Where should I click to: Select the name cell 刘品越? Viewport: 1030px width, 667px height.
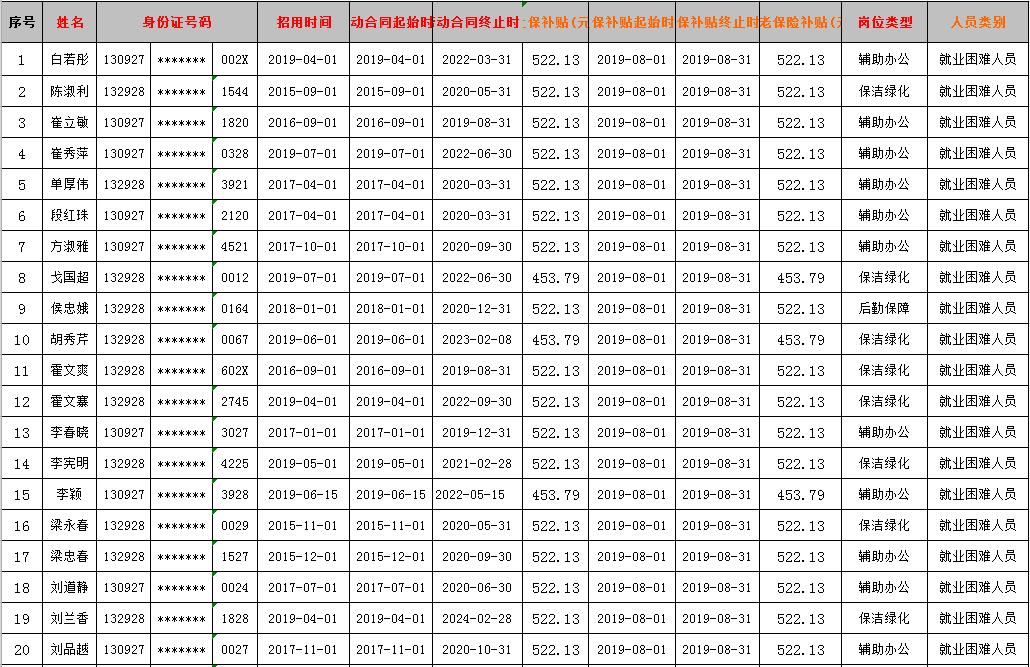pyautogui.click(x=70, y=650)
